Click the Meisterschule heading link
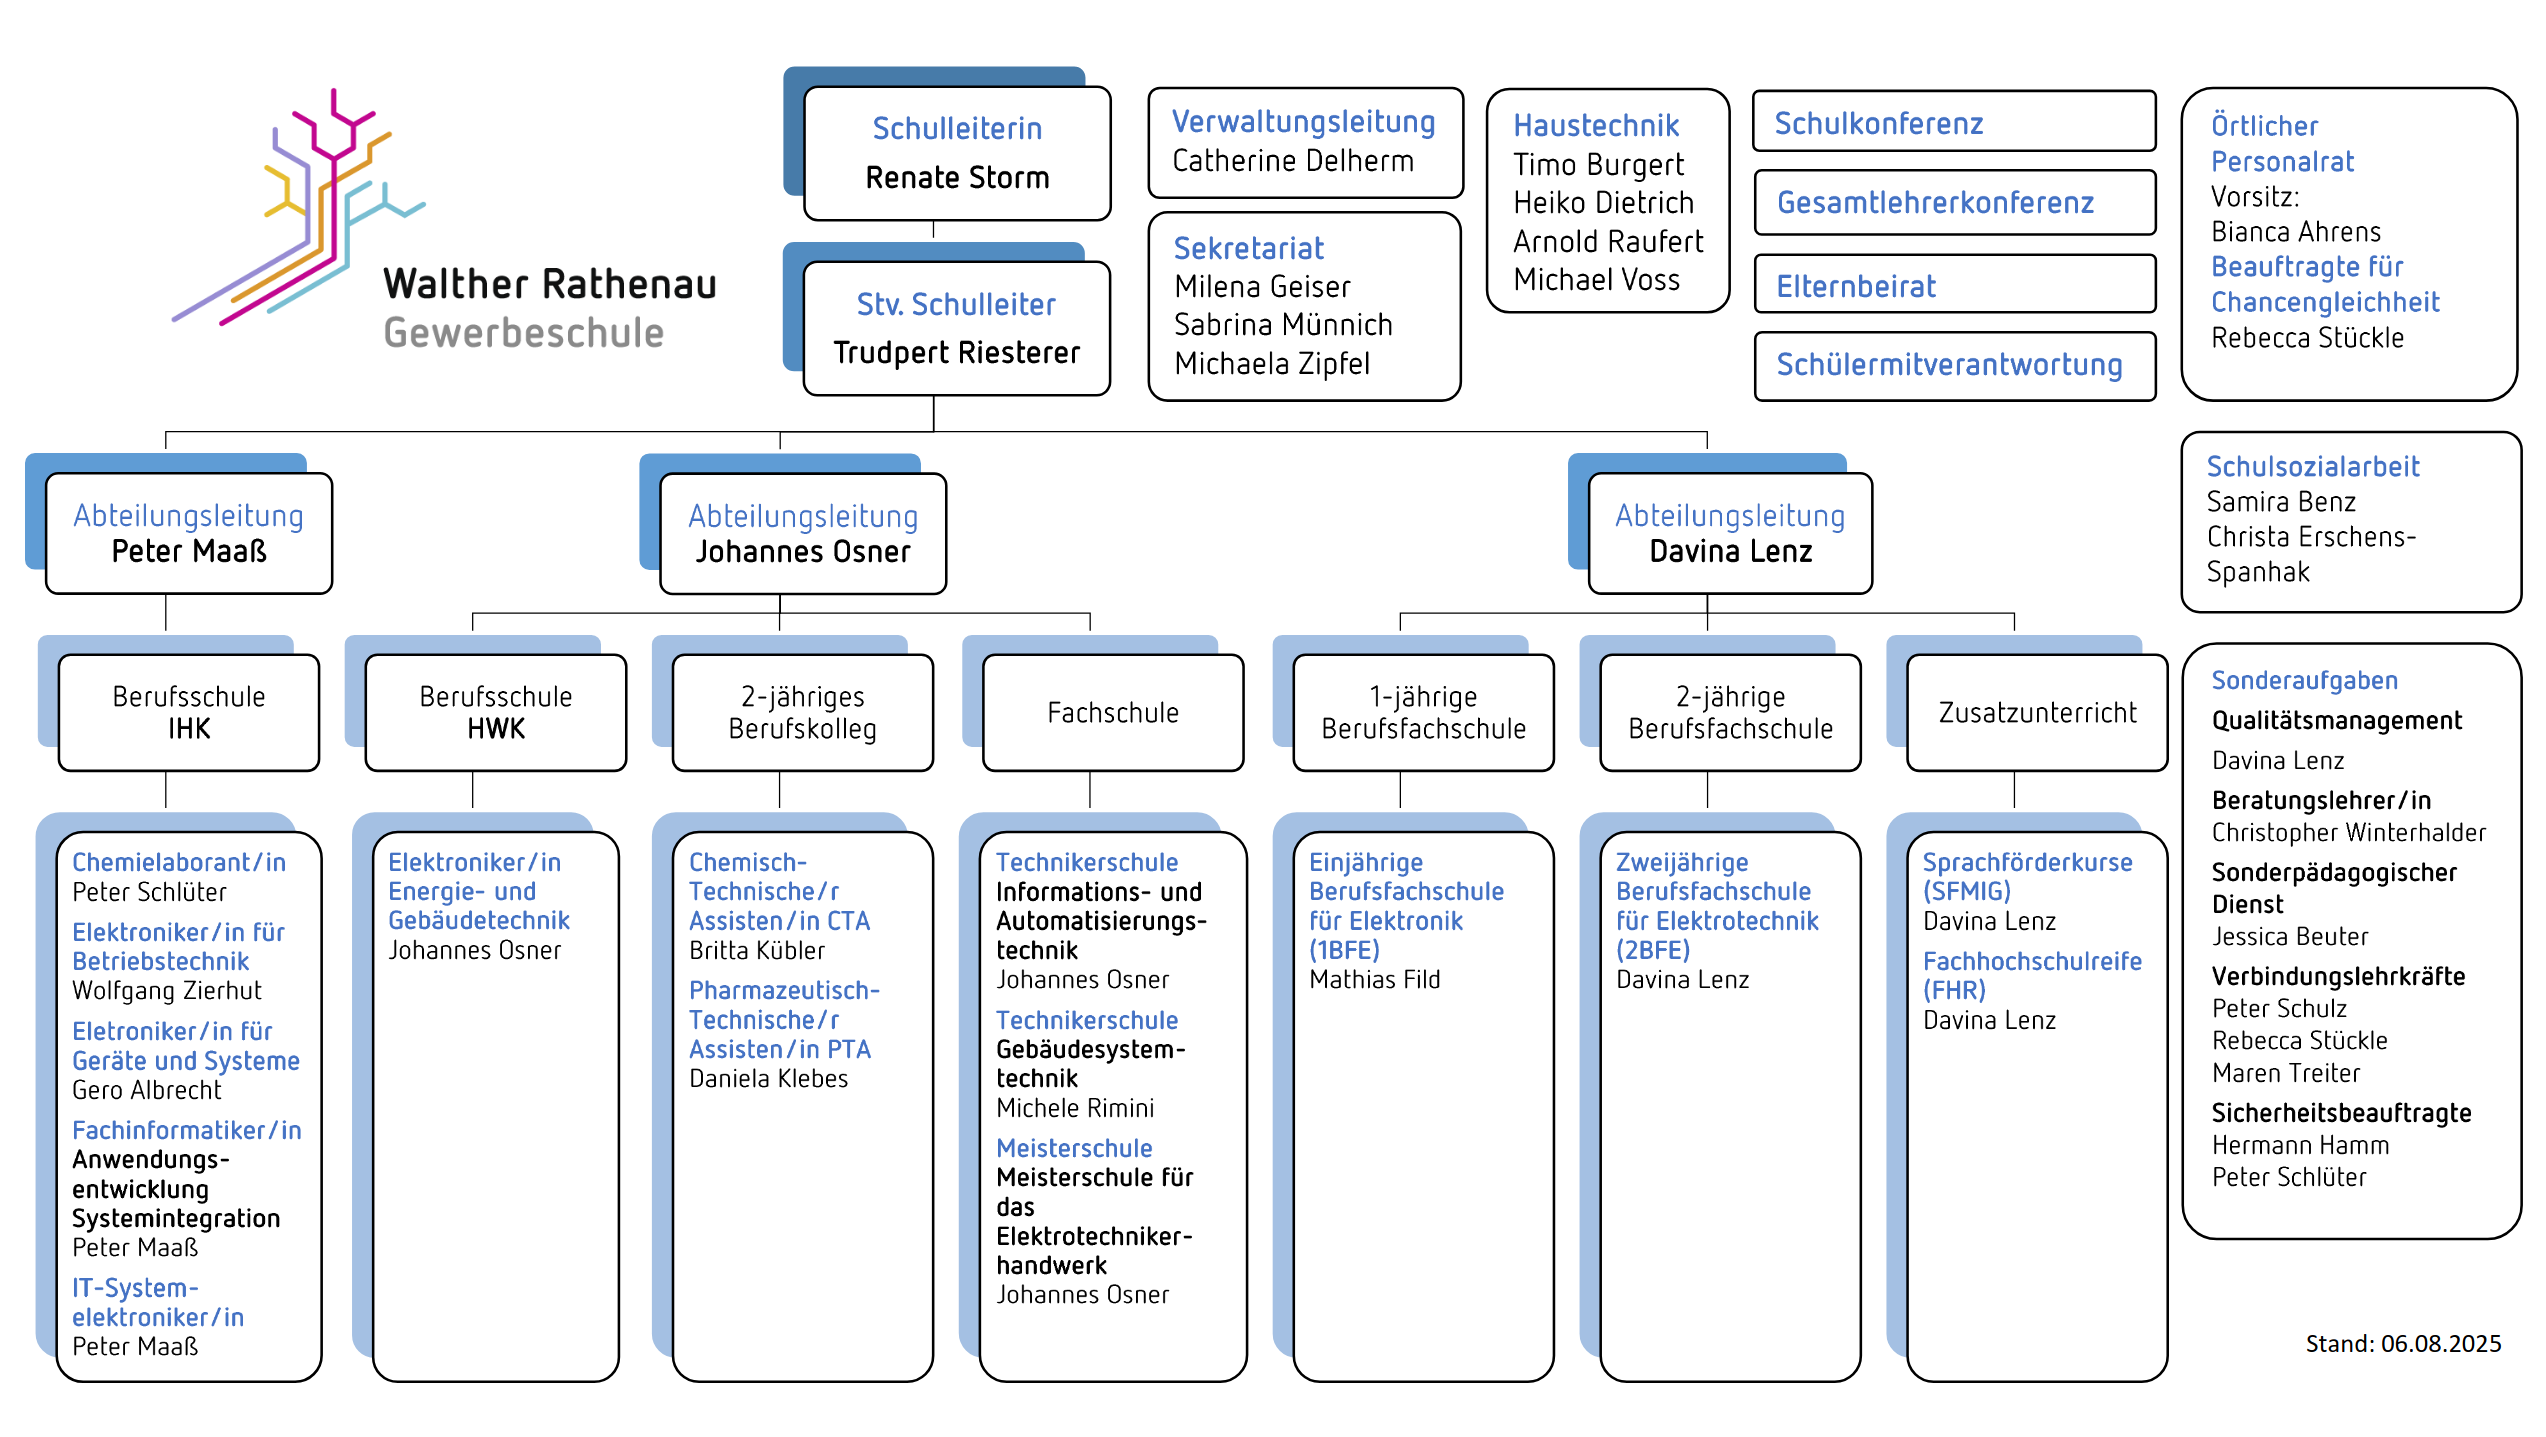Image resolution: width=2546 pixels, height=1437 pixels. (x=1073, y=1148)
